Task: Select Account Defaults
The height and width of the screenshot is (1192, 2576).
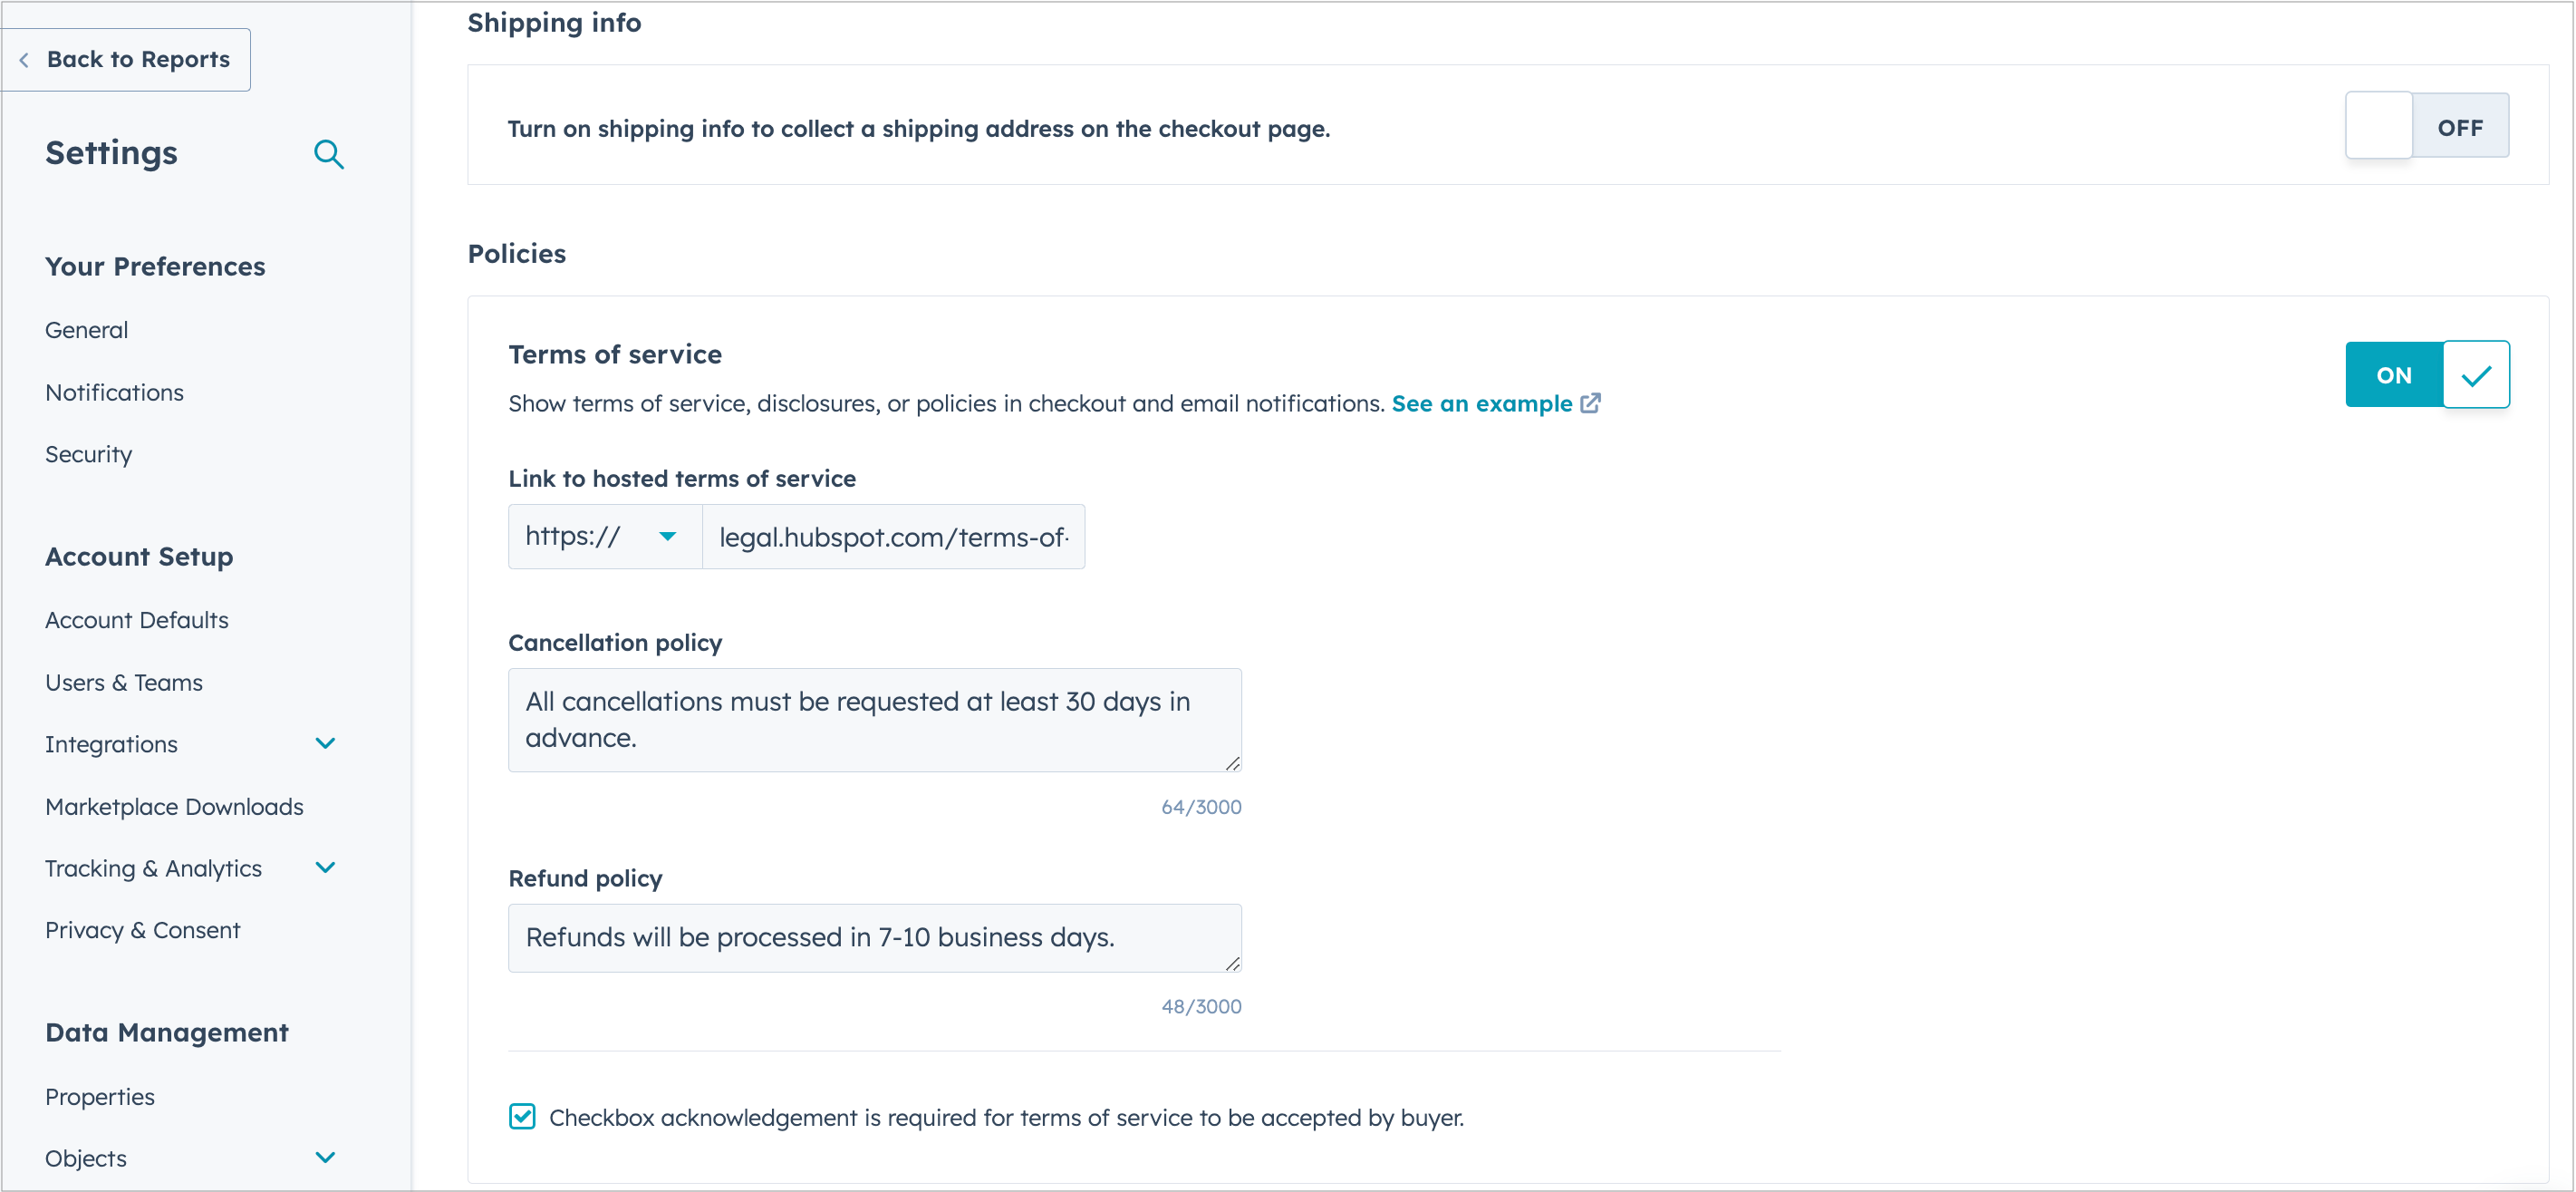Action: pyautogui.click(x=136, y=619)
